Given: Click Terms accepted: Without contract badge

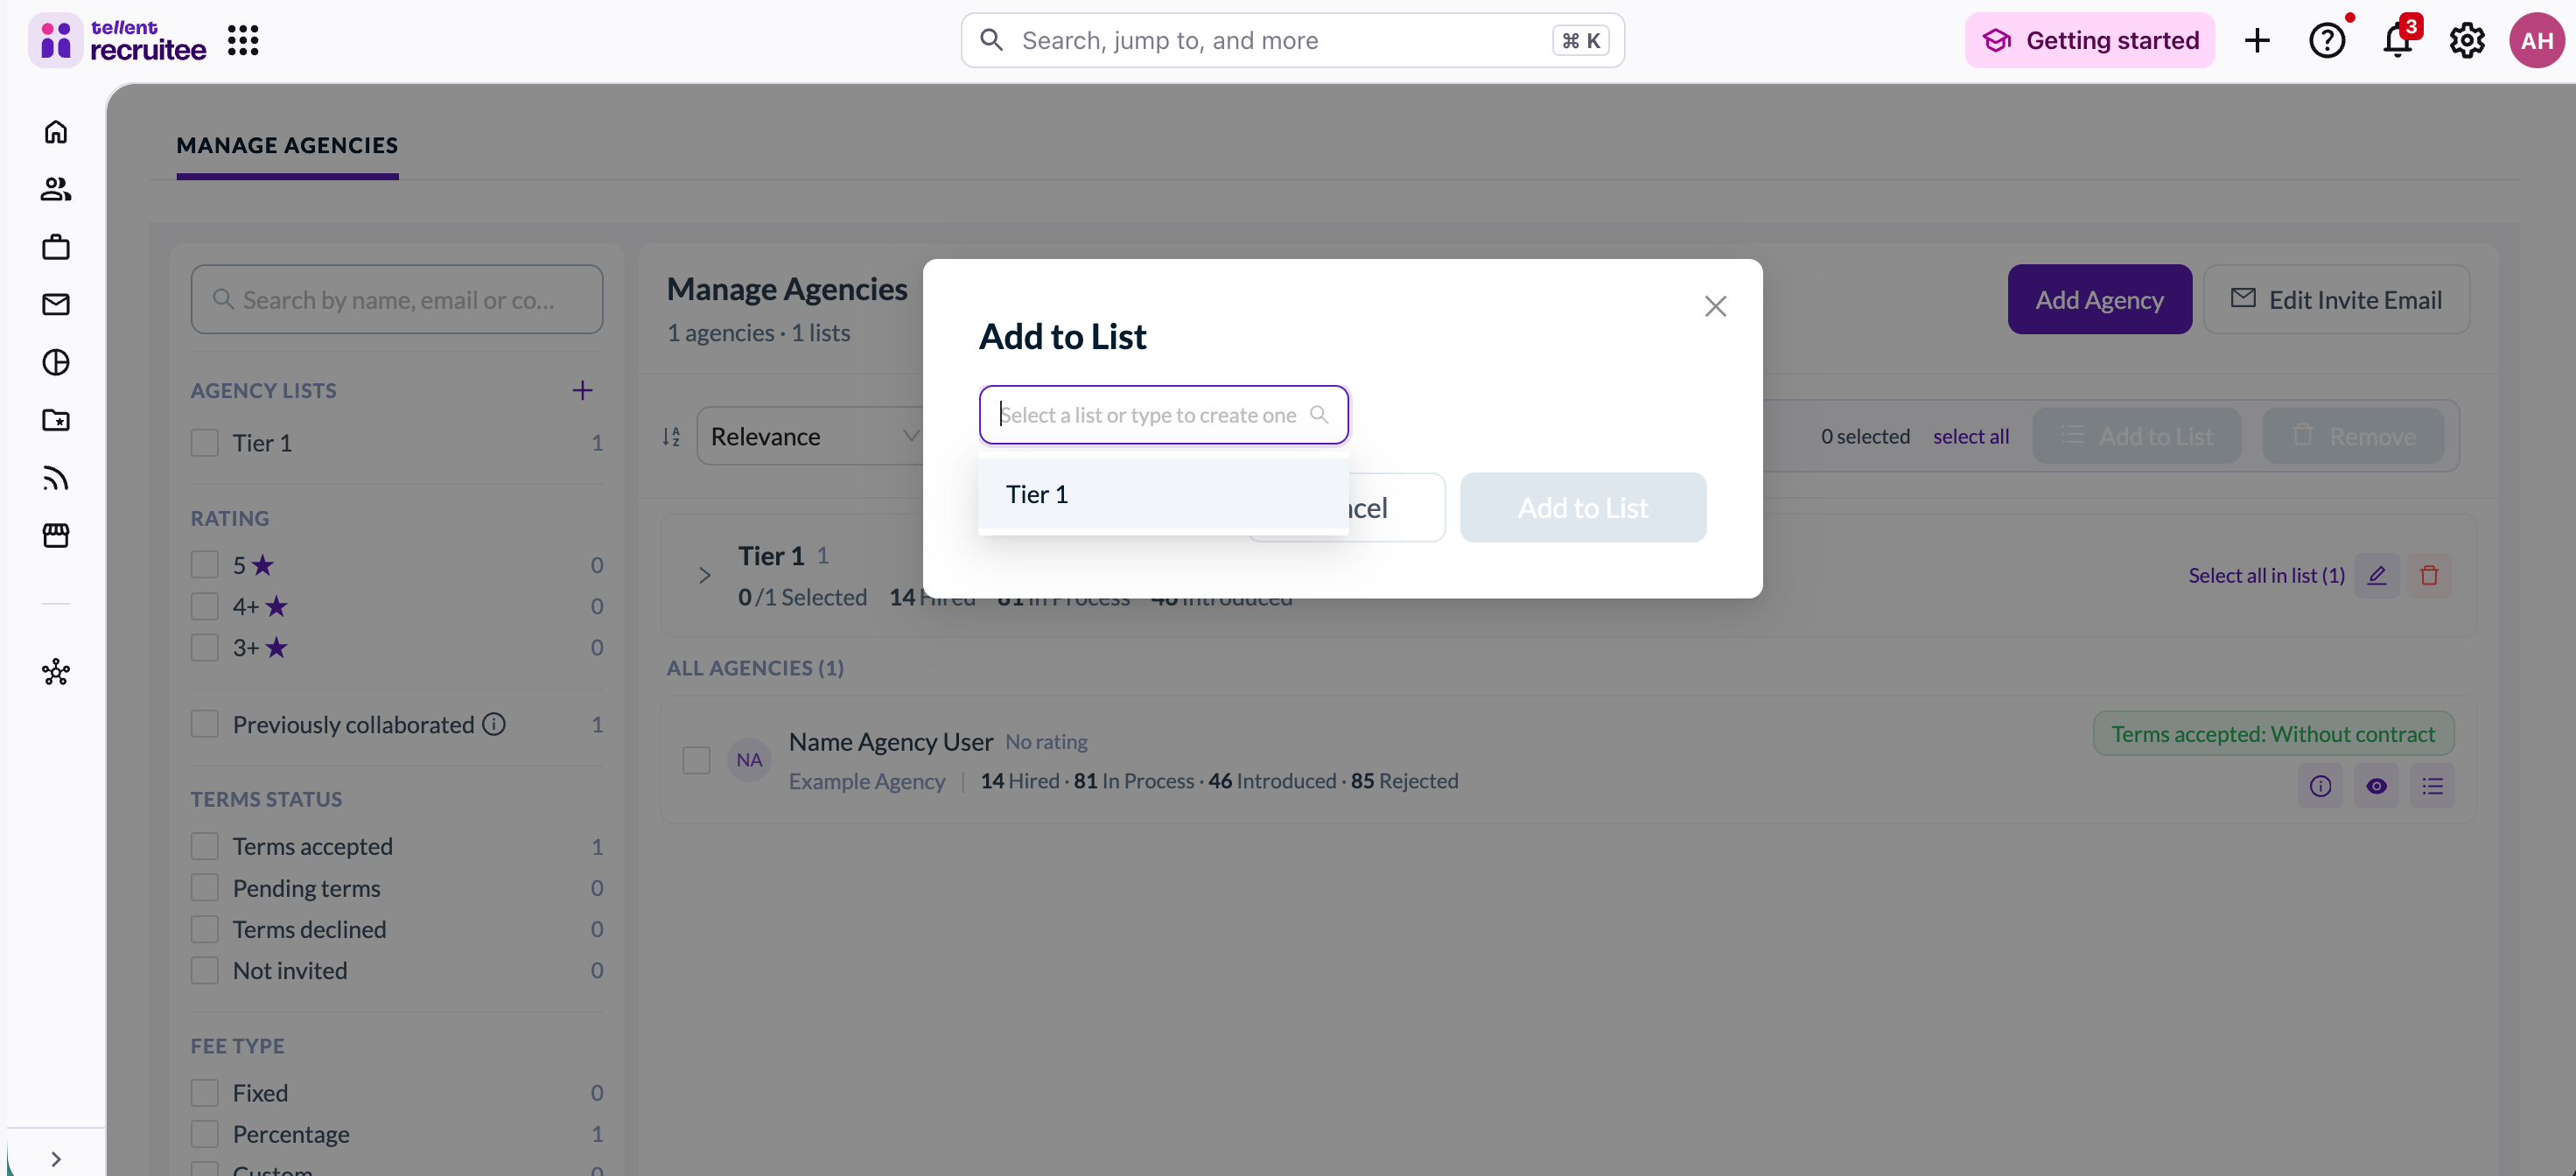Looking at the screenshot, I should click(2273, 733).
